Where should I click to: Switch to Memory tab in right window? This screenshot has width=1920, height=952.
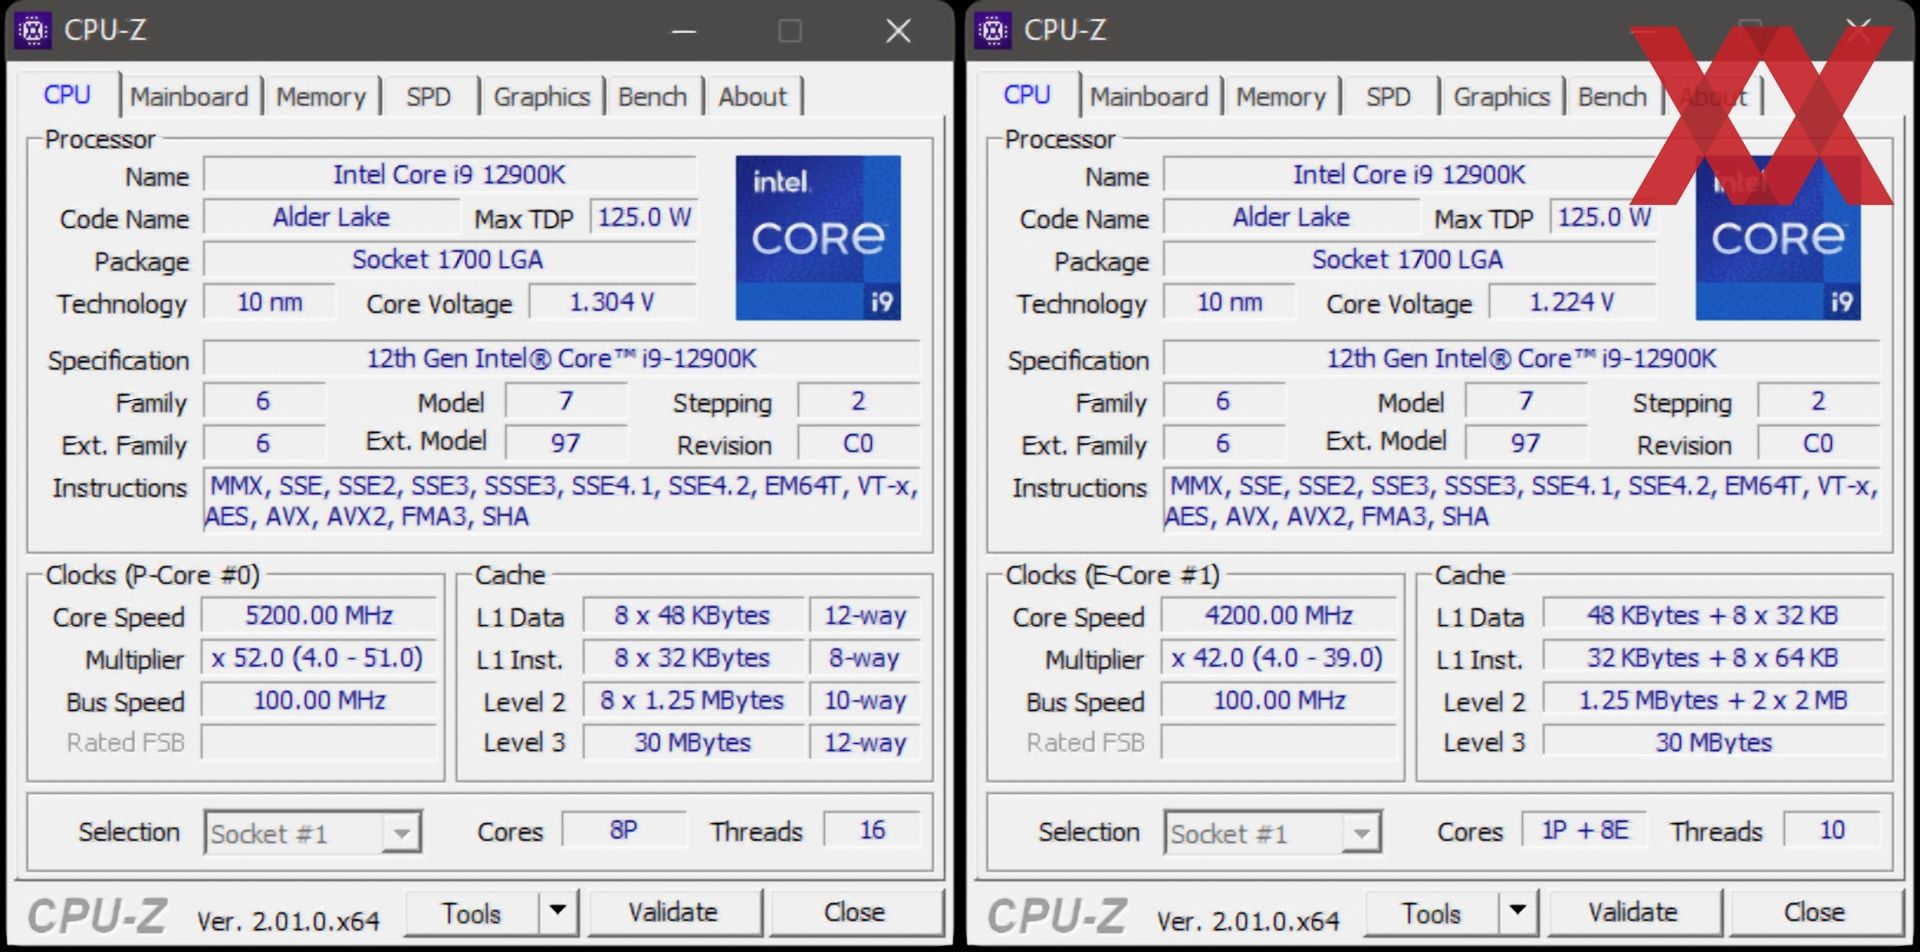click(1281, 97)
